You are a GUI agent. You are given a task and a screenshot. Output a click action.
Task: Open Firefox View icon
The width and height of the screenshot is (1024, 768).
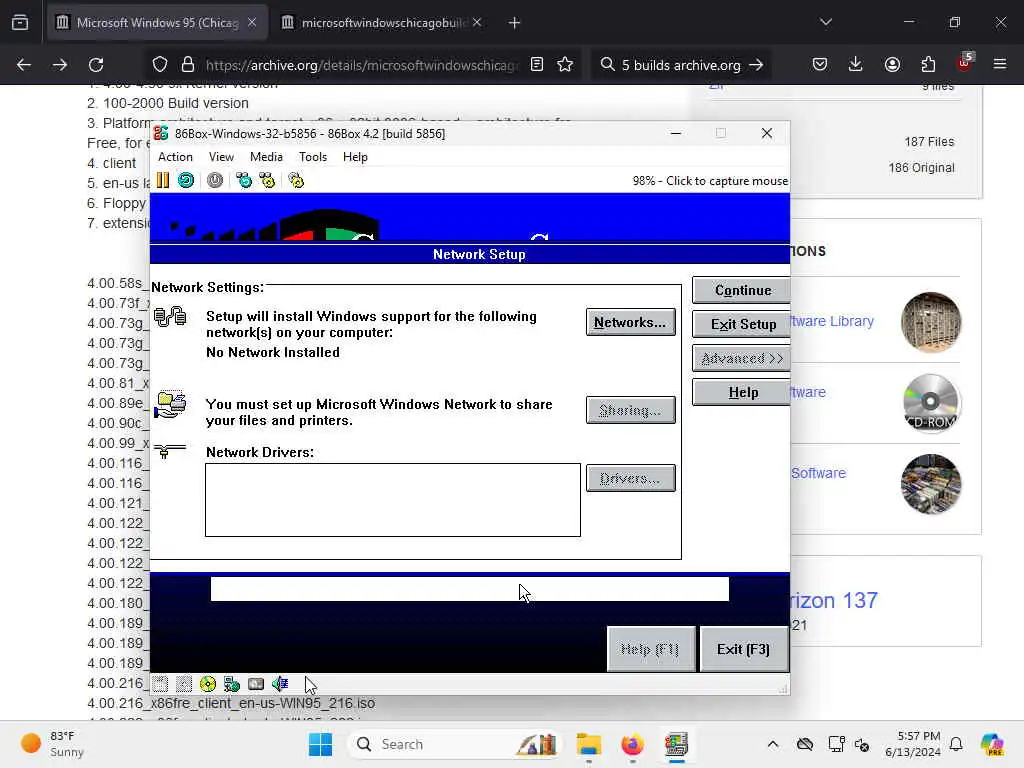pos(20,23)
